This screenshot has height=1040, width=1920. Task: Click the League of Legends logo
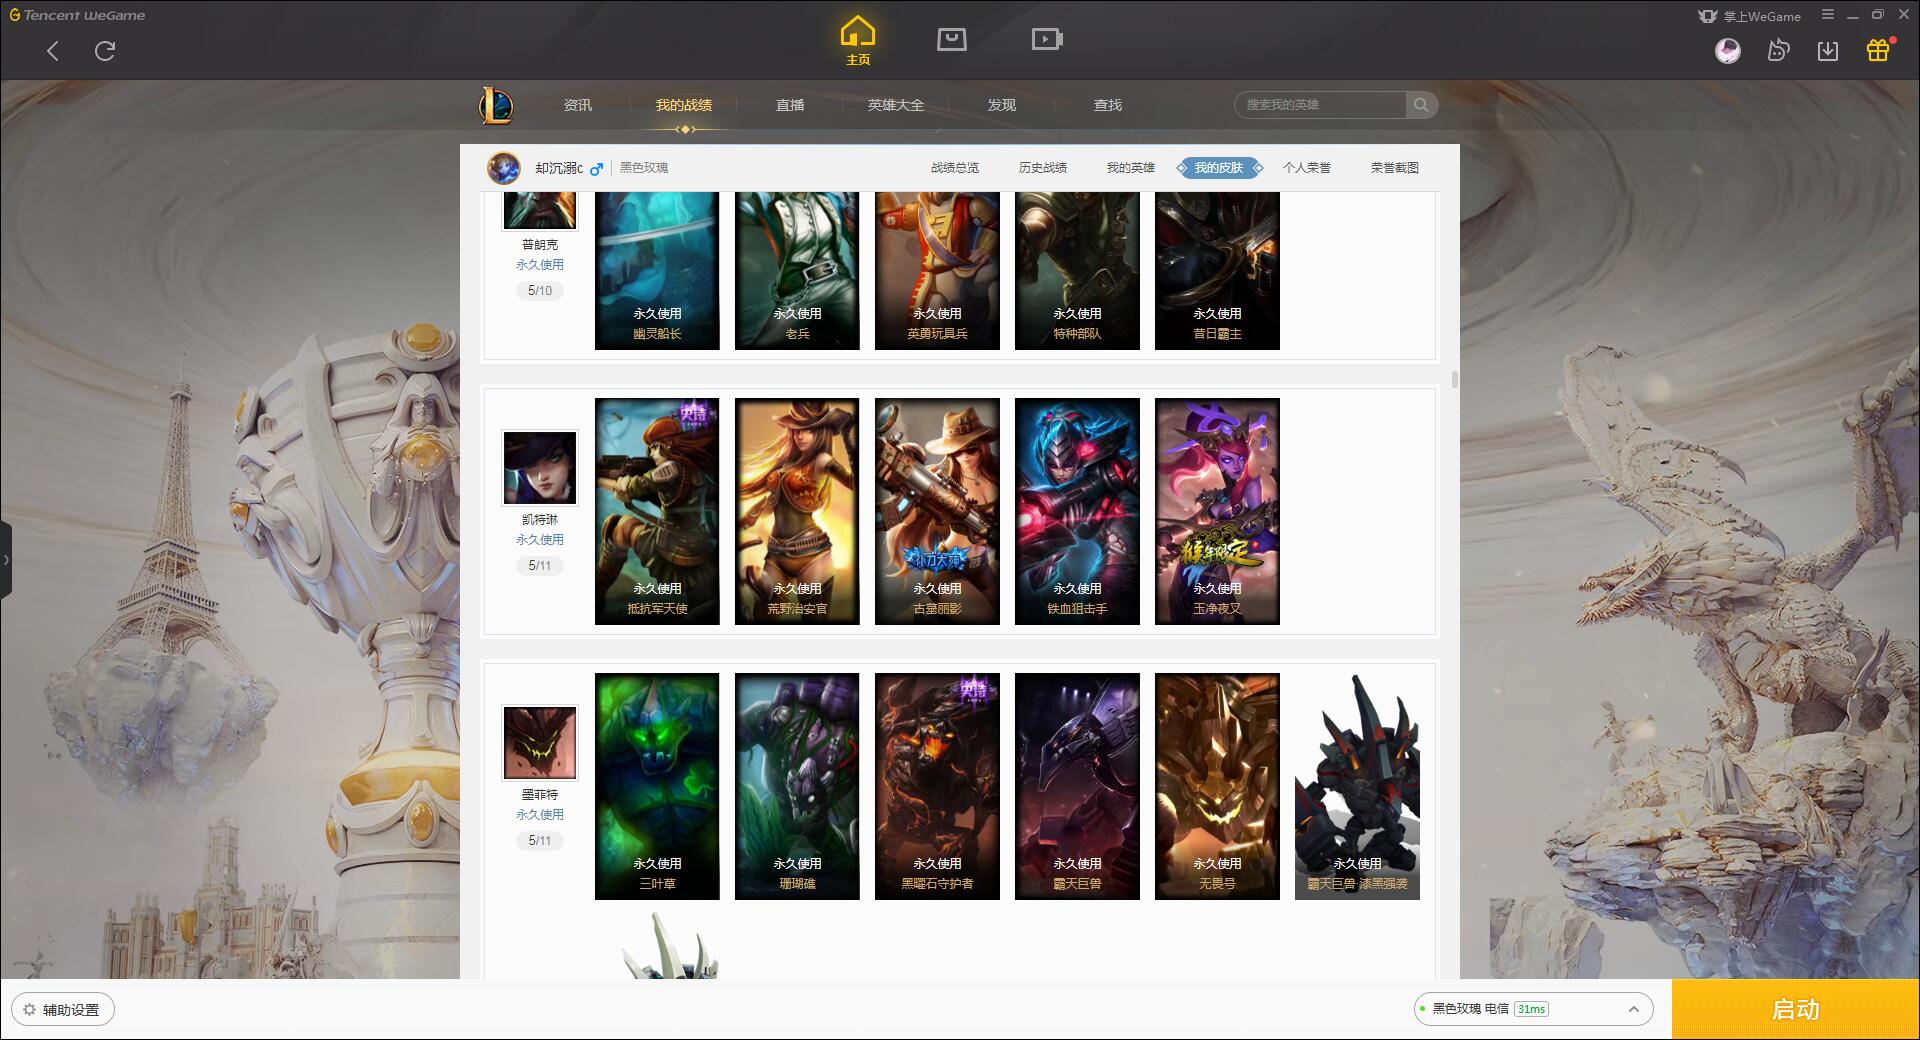496,105
